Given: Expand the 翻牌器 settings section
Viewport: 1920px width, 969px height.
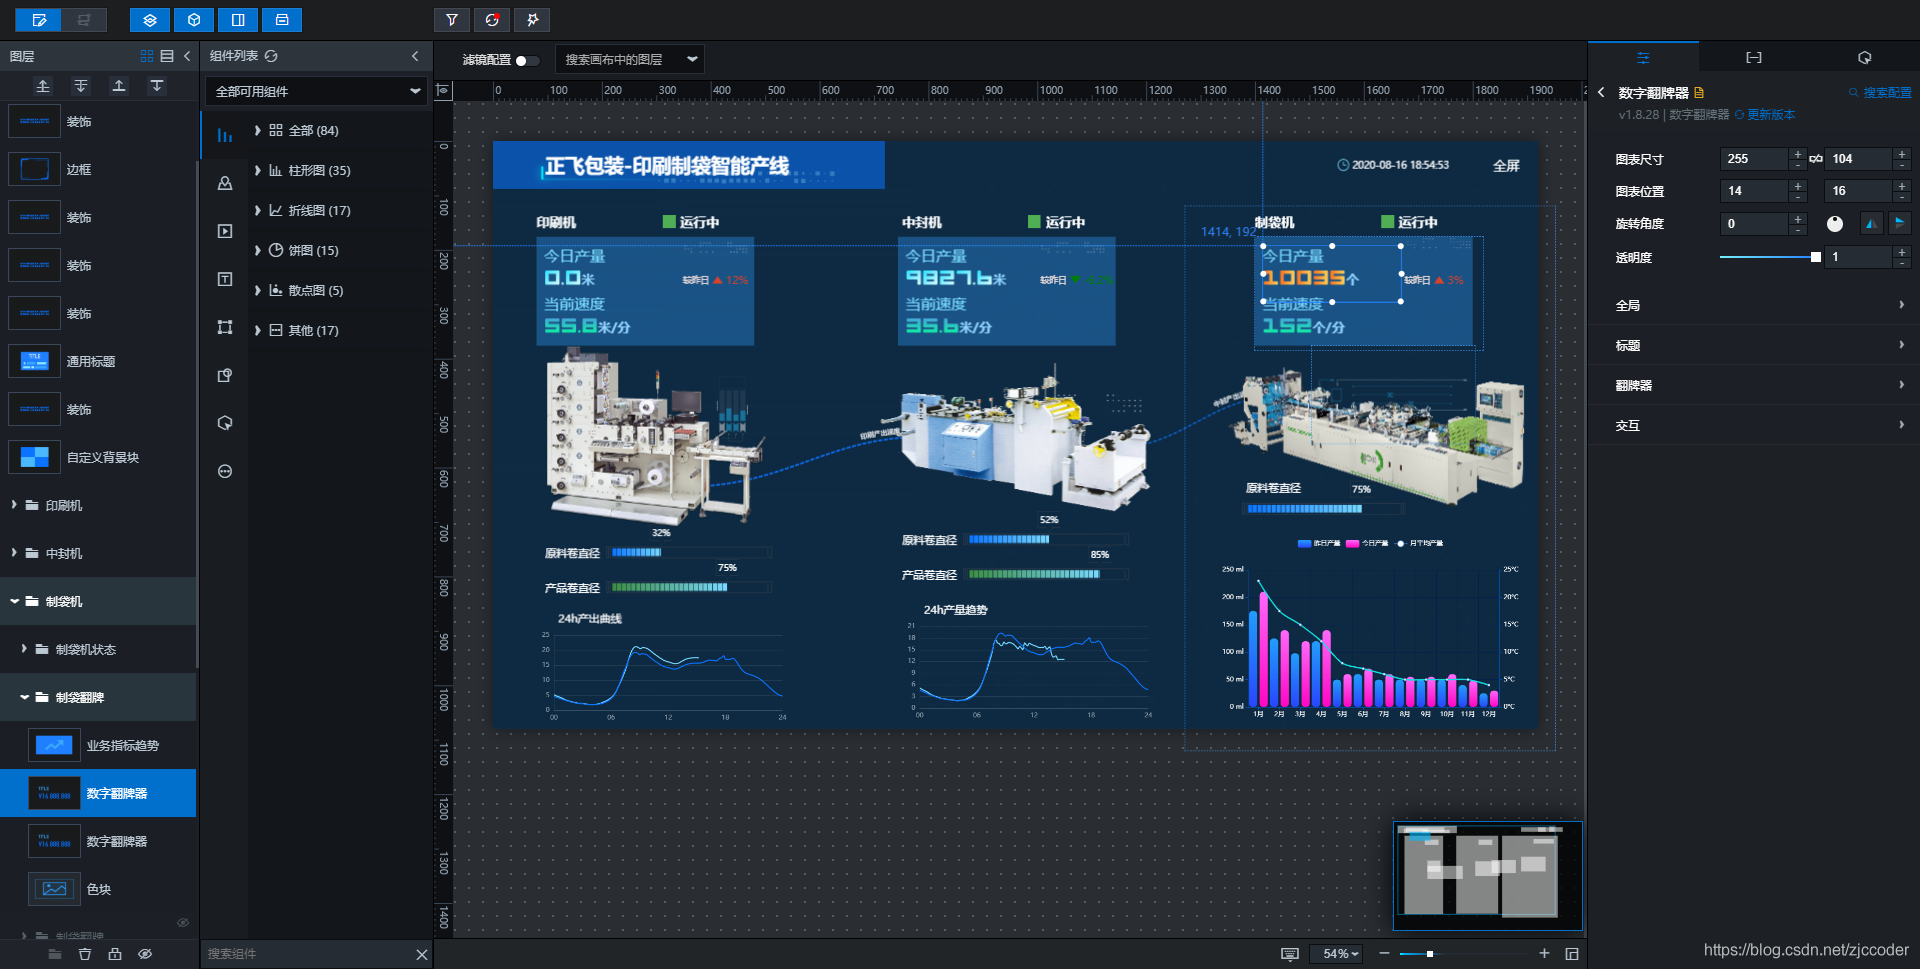Looking at the screenshot, I should tap(1754, 385).
